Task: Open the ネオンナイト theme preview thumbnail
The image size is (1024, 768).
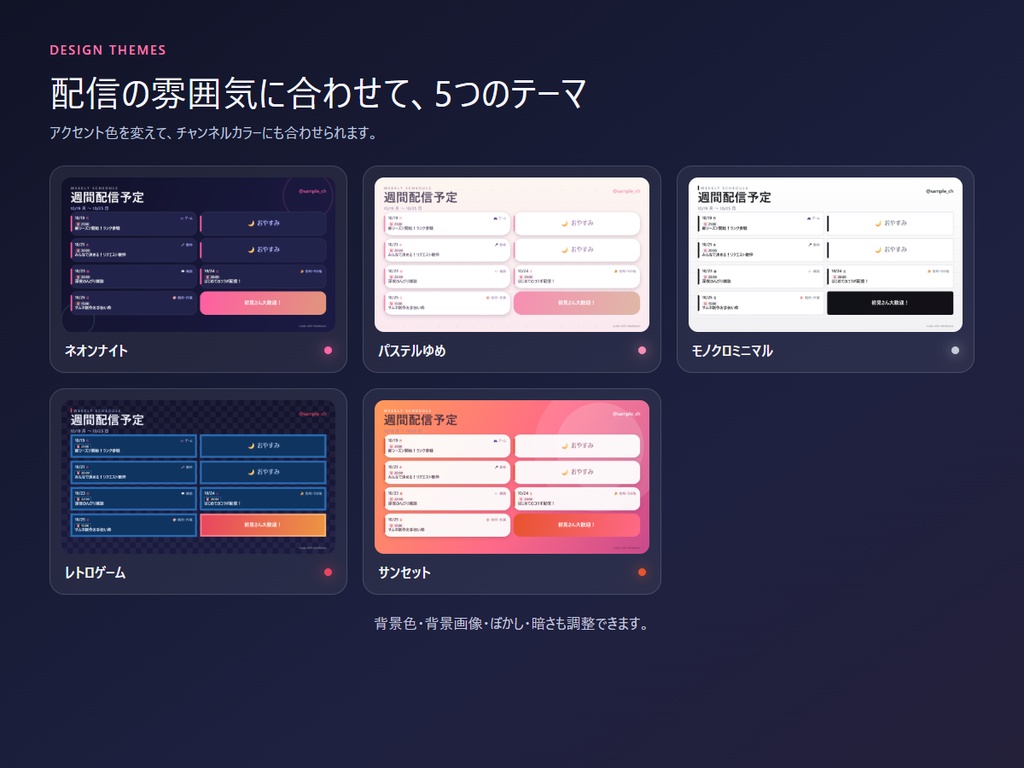Action: coord(198,255)
